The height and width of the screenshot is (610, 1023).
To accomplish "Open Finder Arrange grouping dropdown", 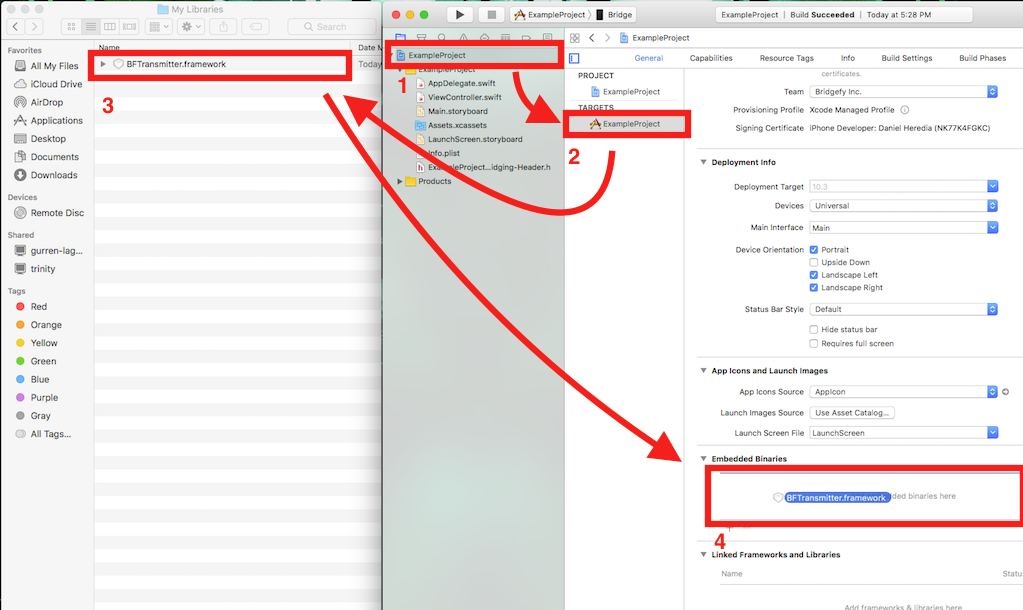I will point(159,27).
